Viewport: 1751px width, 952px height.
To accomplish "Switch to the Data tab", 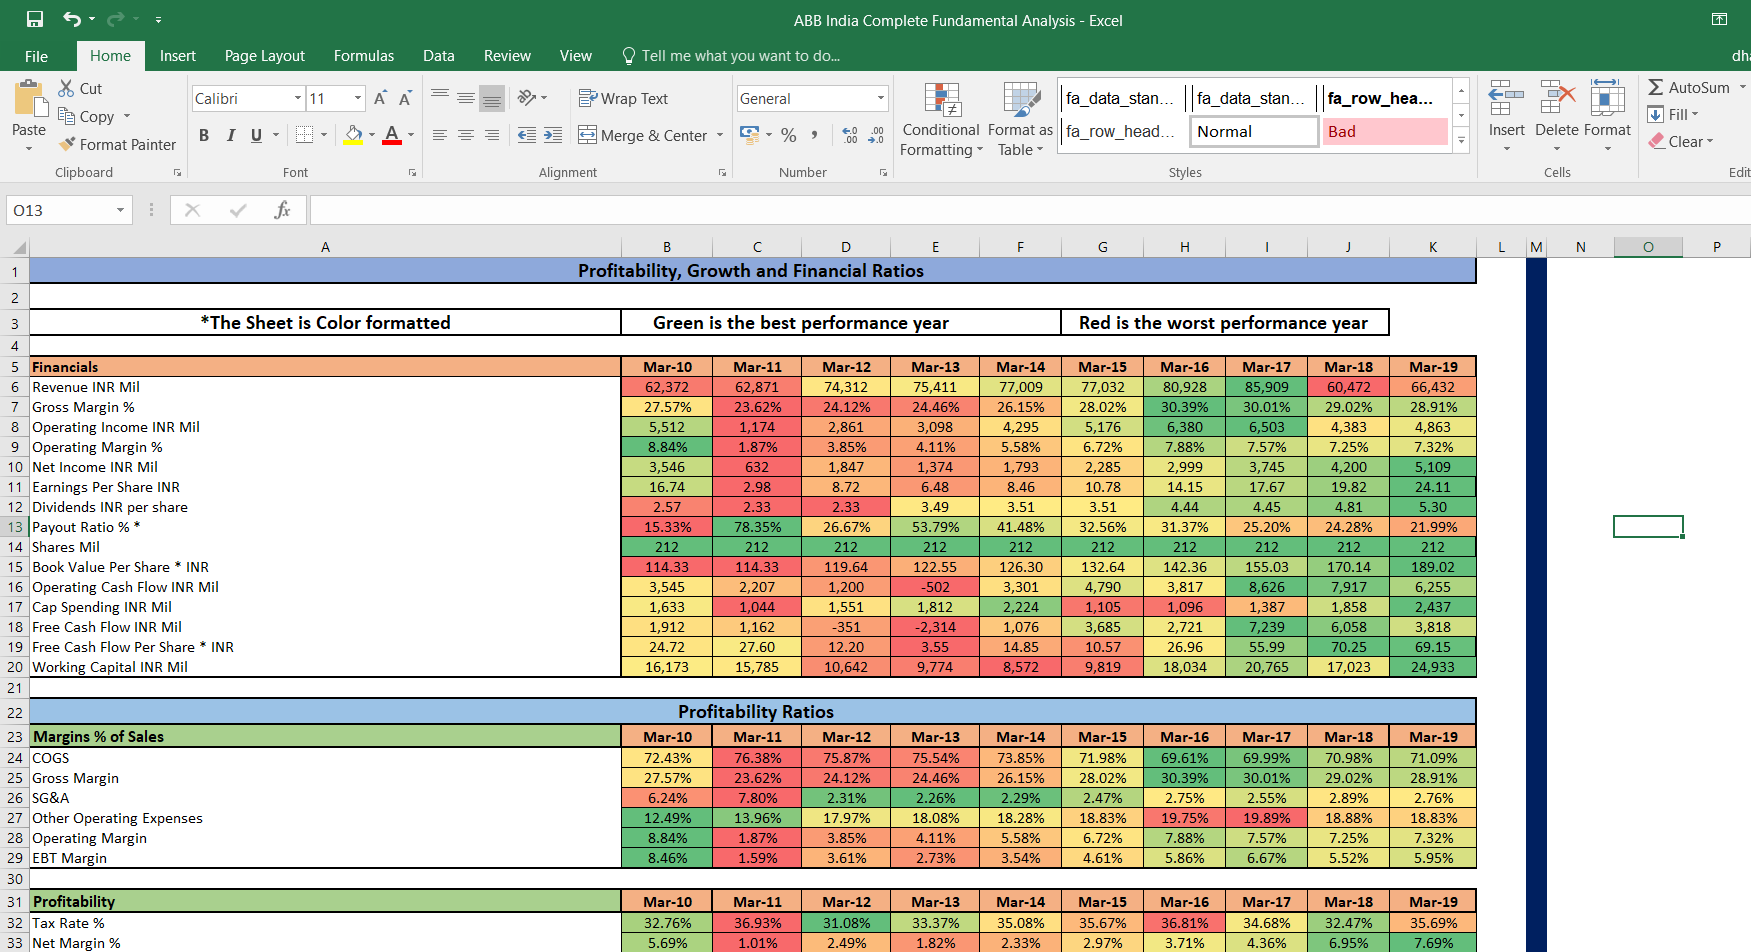I will click(439, 56).
